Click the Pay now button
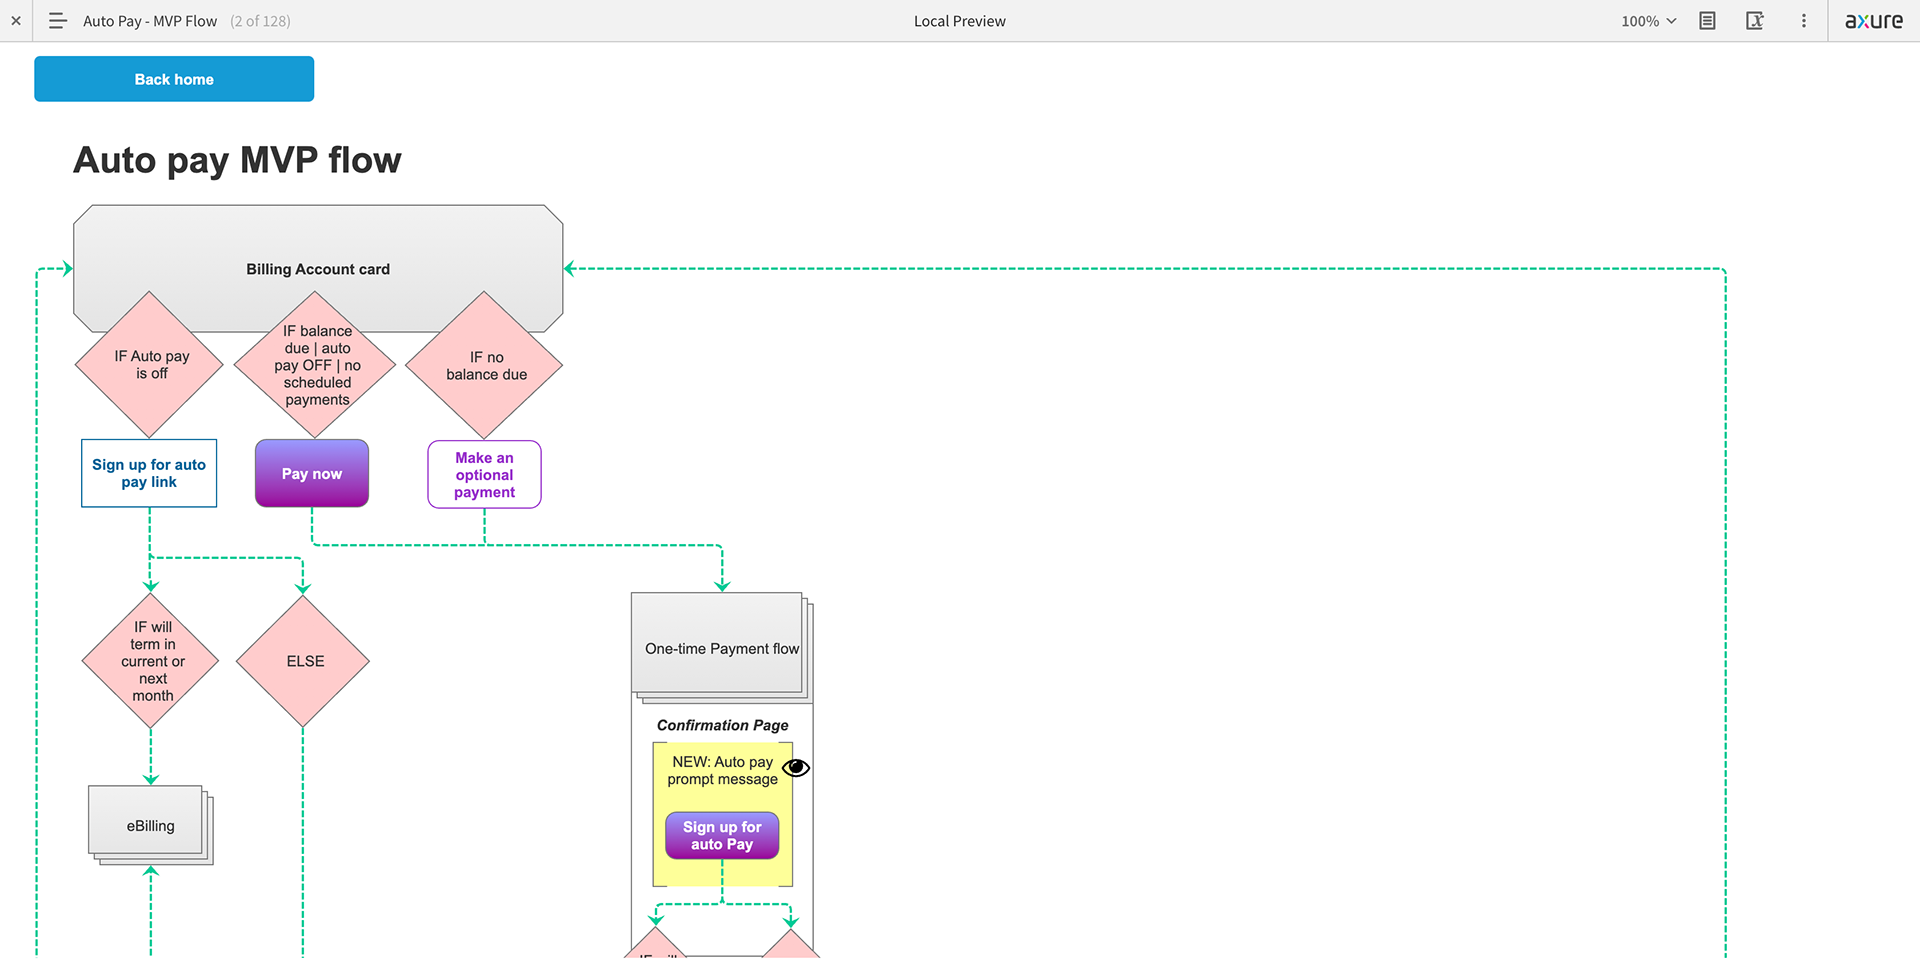The image size is (1920, 959). pos(312,473)
